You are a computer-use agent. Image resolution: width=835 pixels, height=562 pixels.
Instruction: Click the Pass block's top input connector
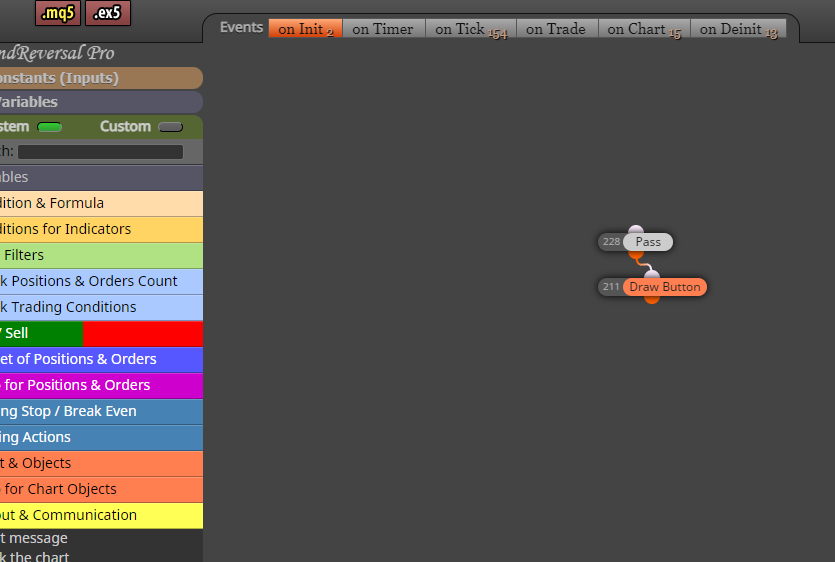click(x=636, y=230)
